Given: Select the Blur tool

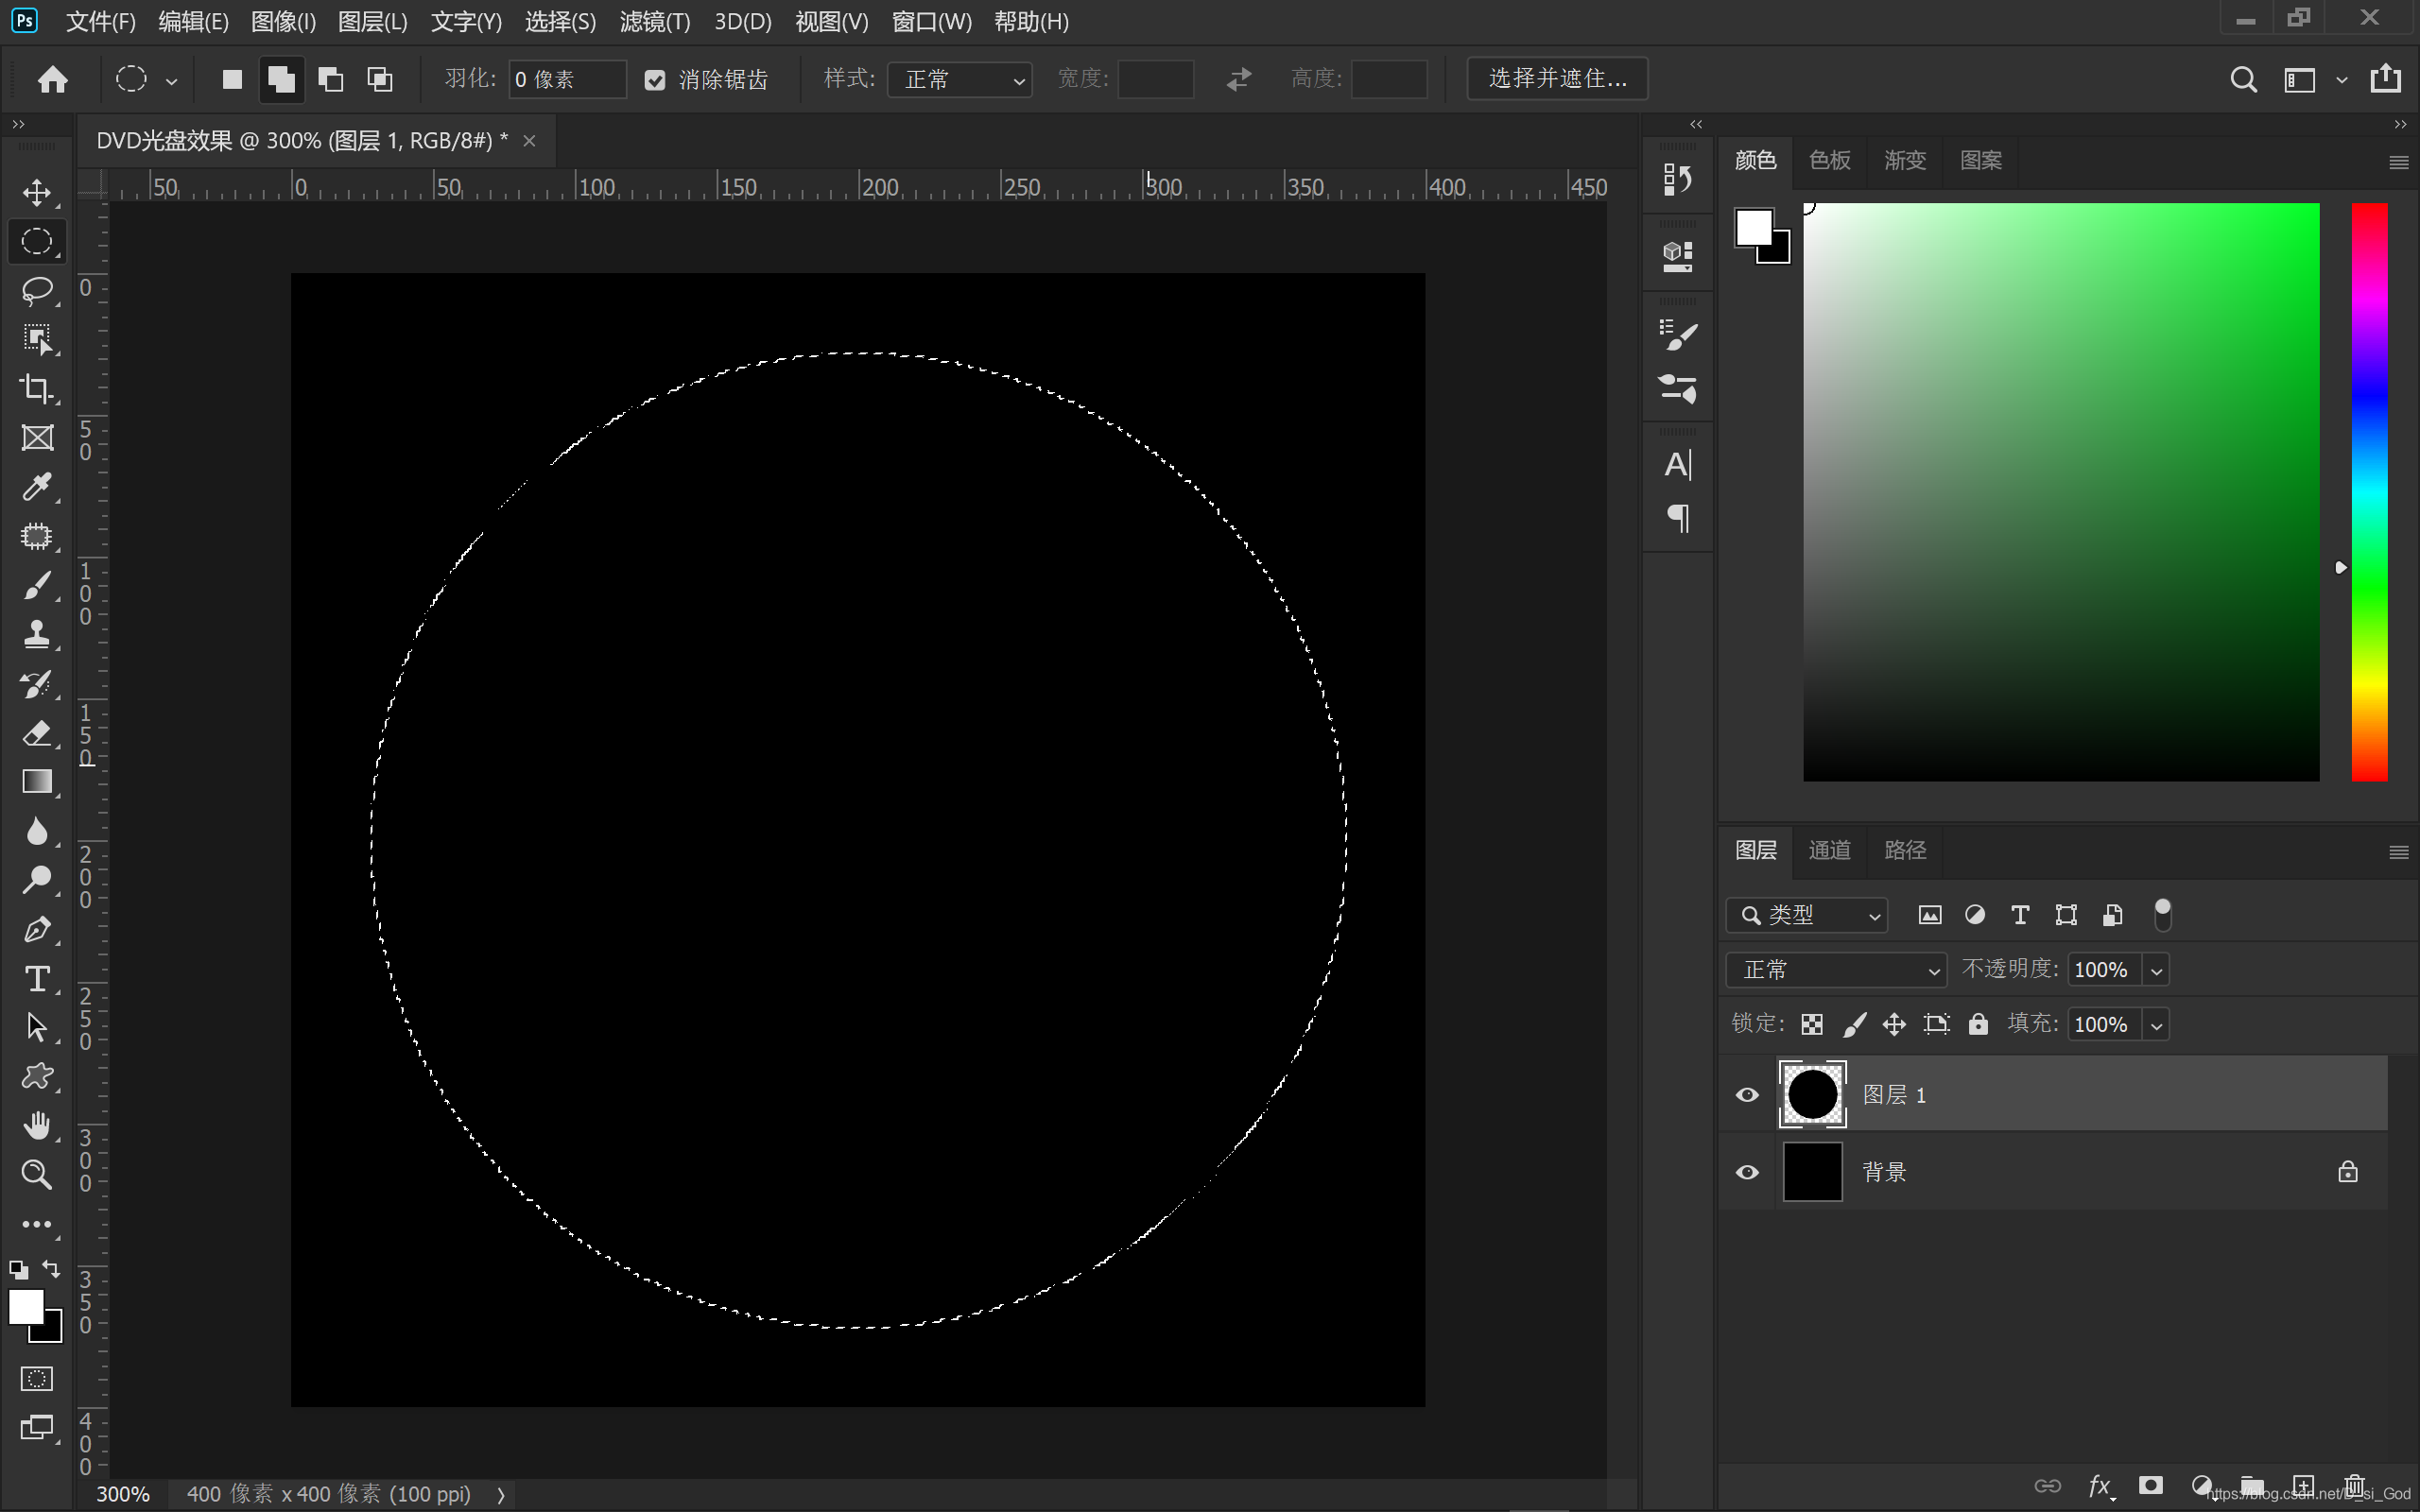Looking at the screenshot, I should (37, 831).
